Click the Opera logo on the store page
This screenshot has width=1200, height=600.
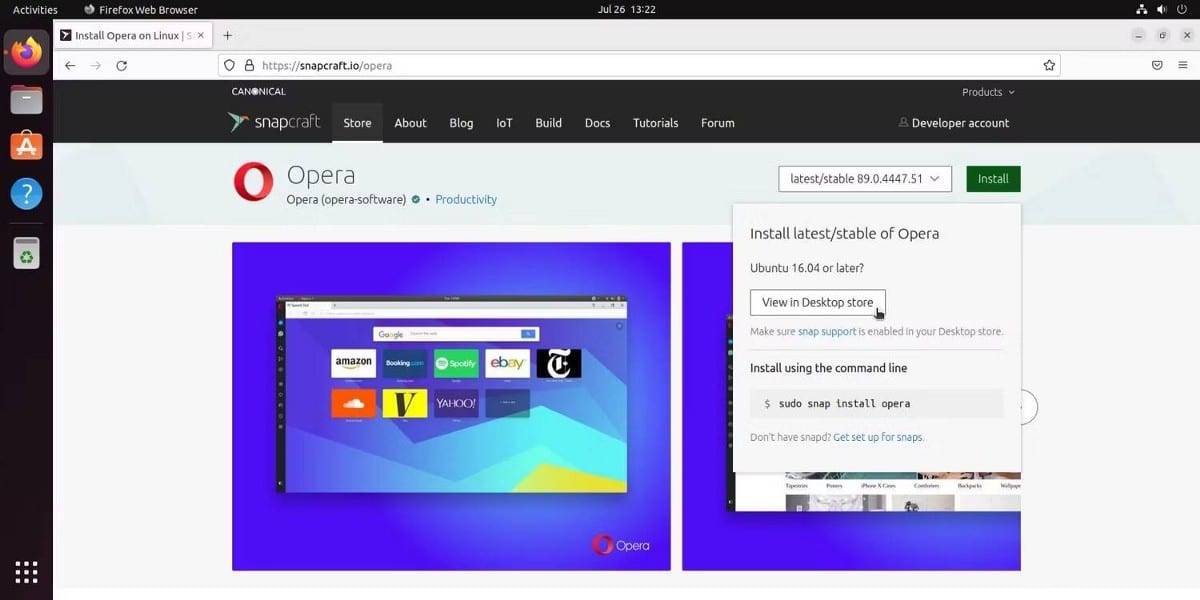[x=253, y=182]
